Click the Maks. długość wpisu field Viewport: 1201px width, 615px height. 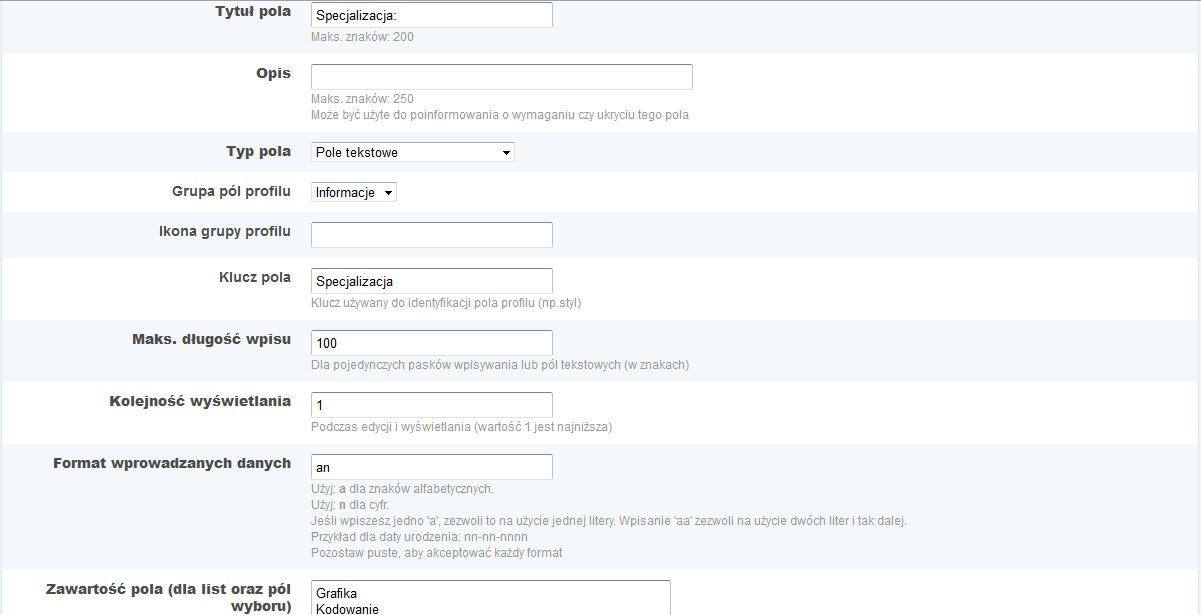[431, 343]
